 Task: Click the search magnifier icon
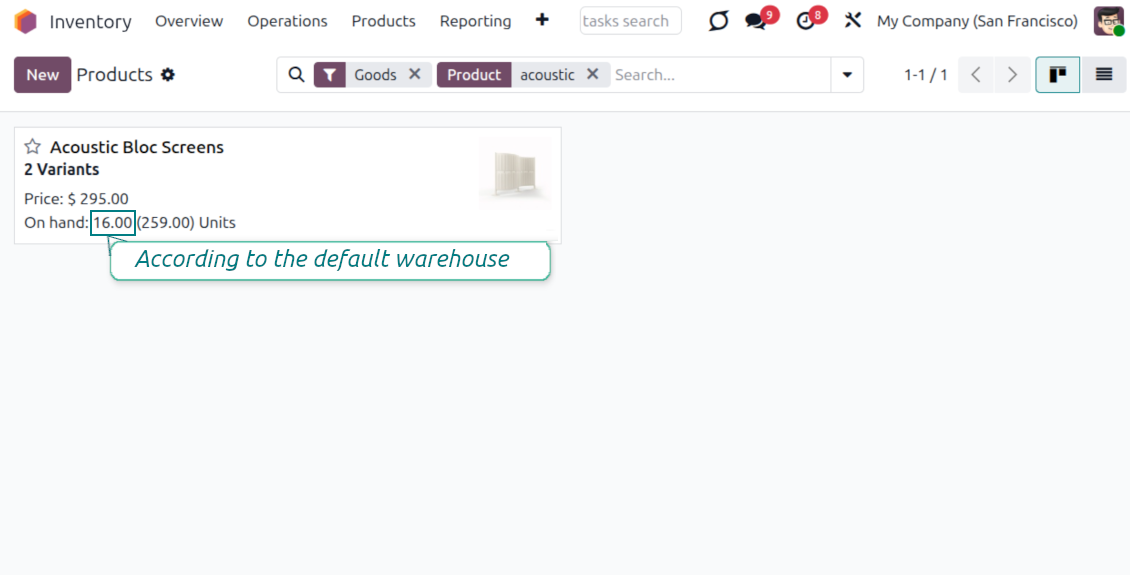(296, 75)
